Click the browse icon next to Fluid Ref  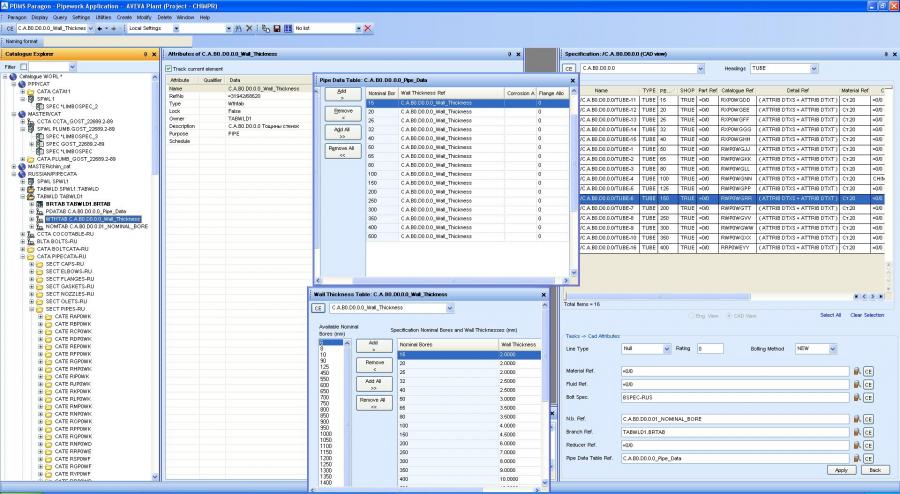(x=857, y=384)
